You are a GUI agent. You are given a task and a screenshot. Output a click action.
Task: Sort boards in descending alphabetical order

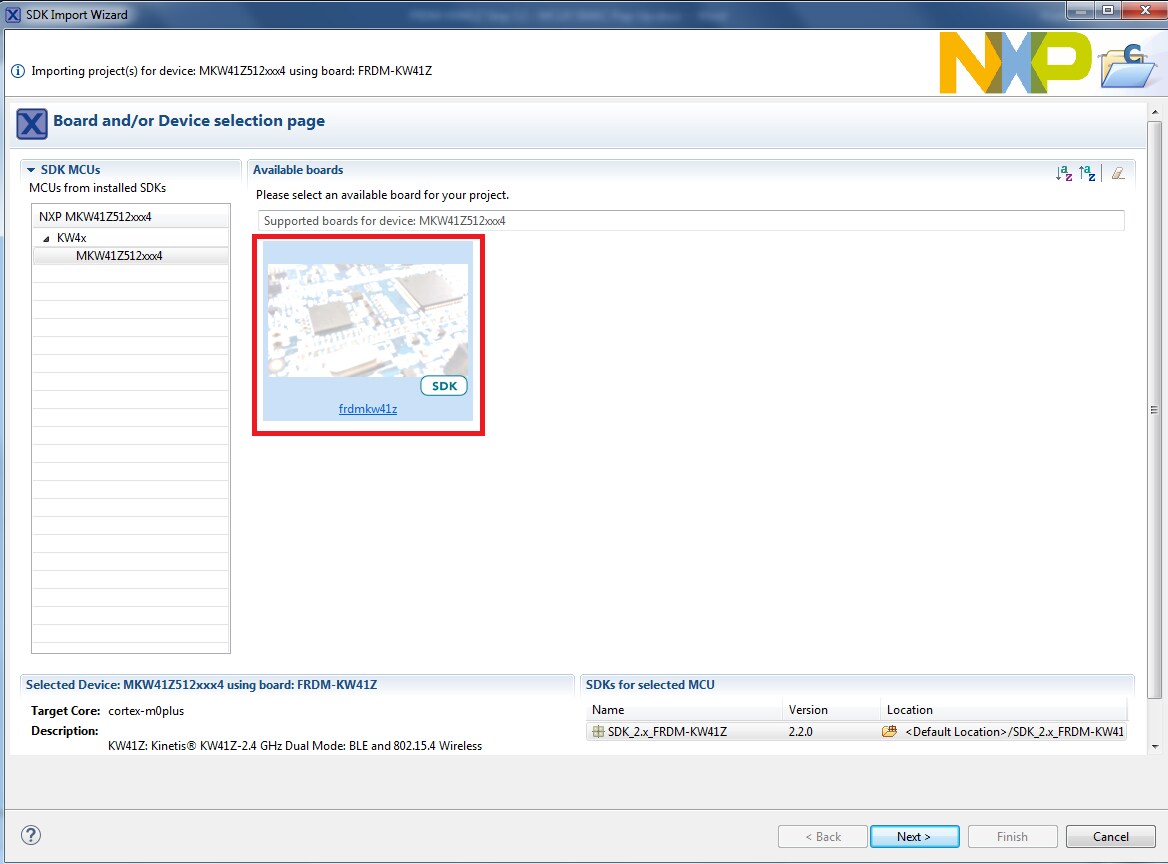pos(1087,173)
